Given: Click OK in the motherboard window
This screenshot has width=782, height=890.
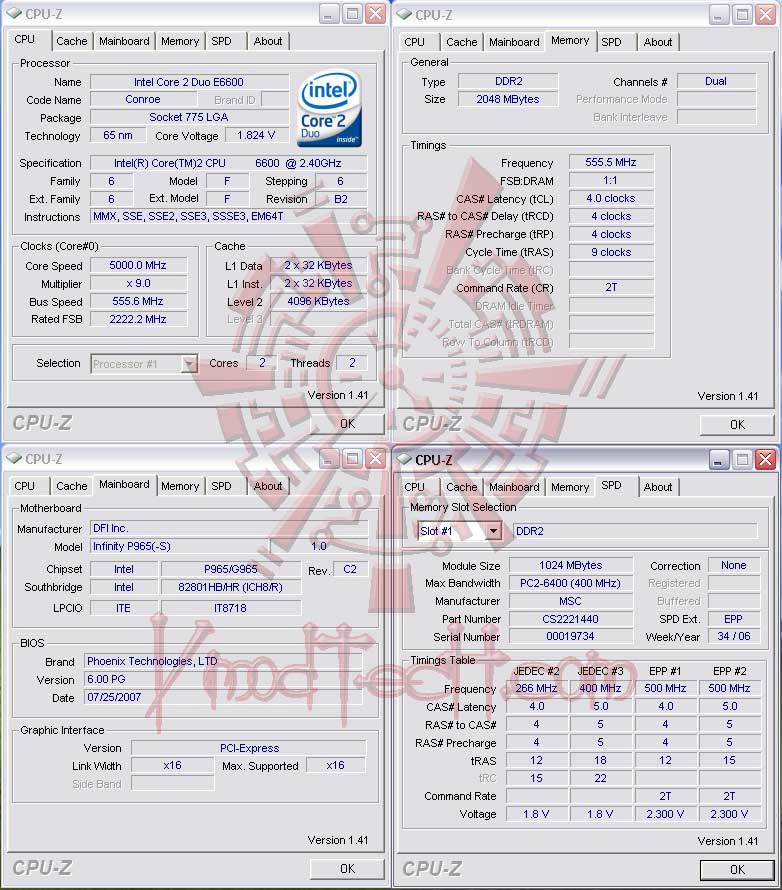Looking at the screenshot, I should point(347,868).
